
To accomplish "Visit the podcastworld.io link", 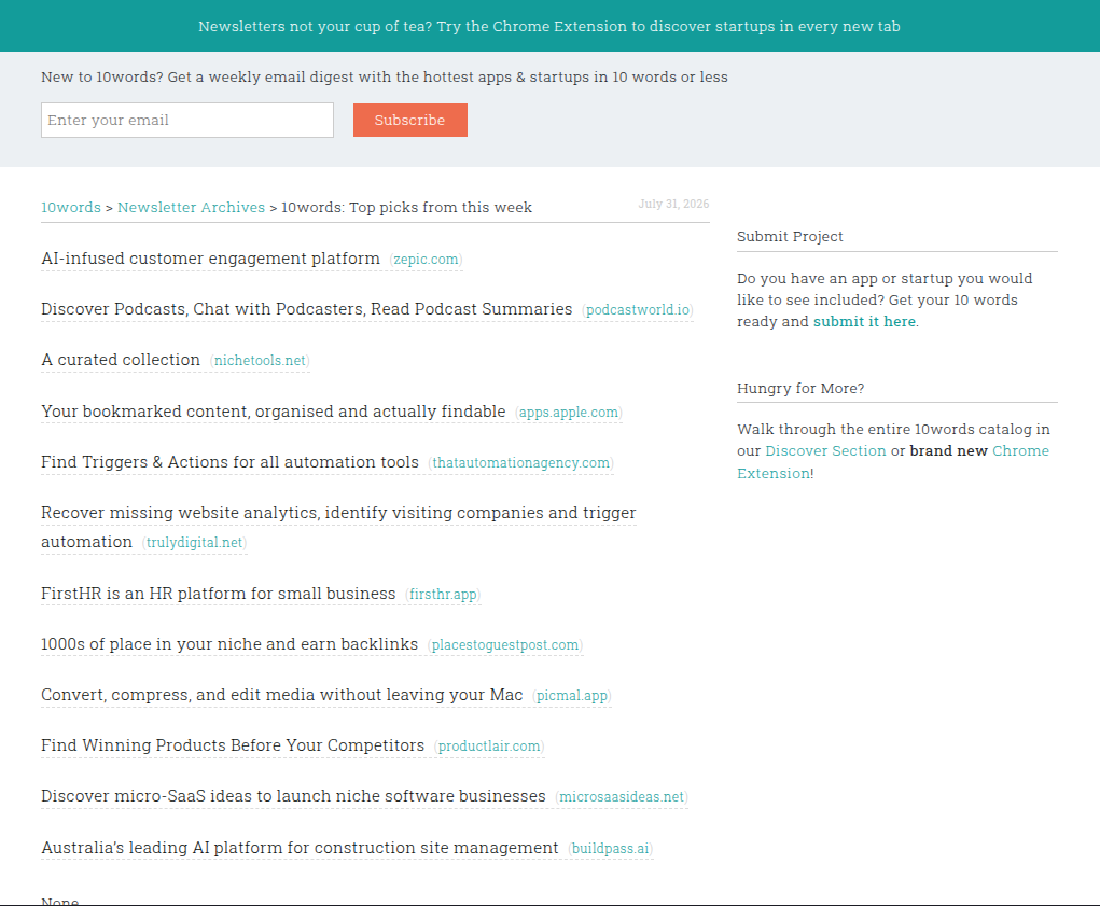I will pyautogui.click(x=638, y=309).
